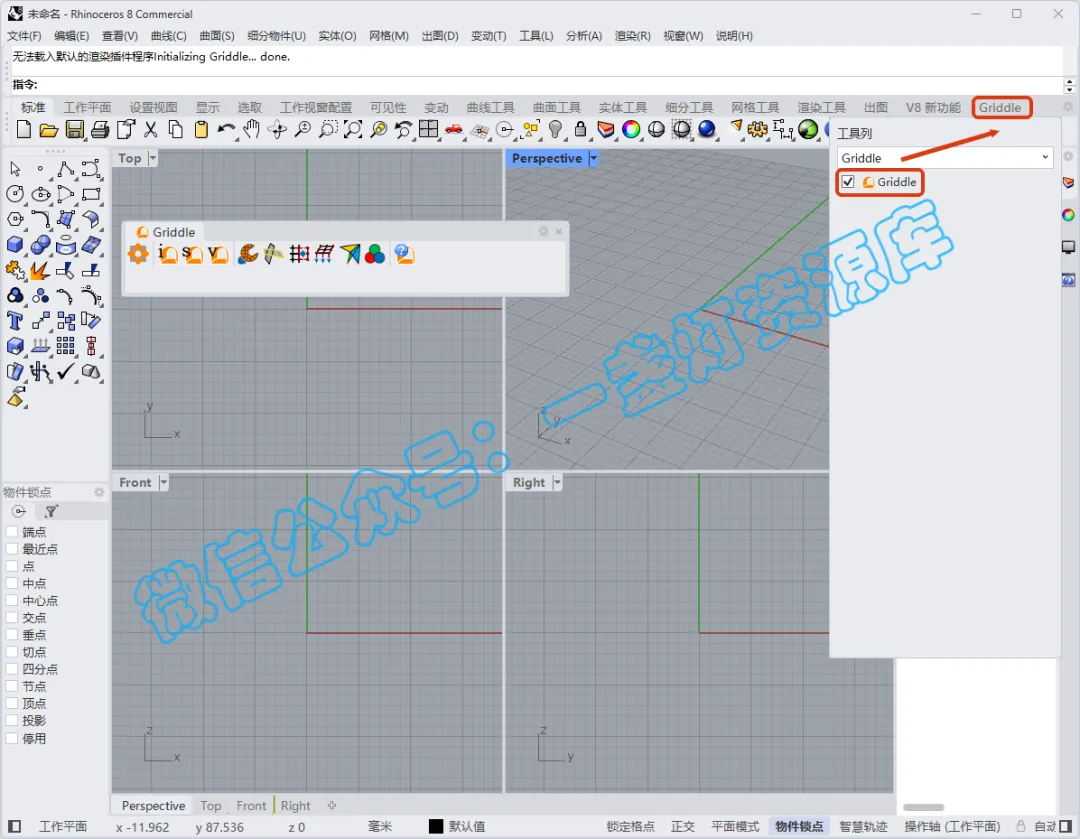This screenshot has width=1080, height=839.
Task: Open floating Griddle toolbar gear options
Action: pyautogui.click(x=543, y=231)
